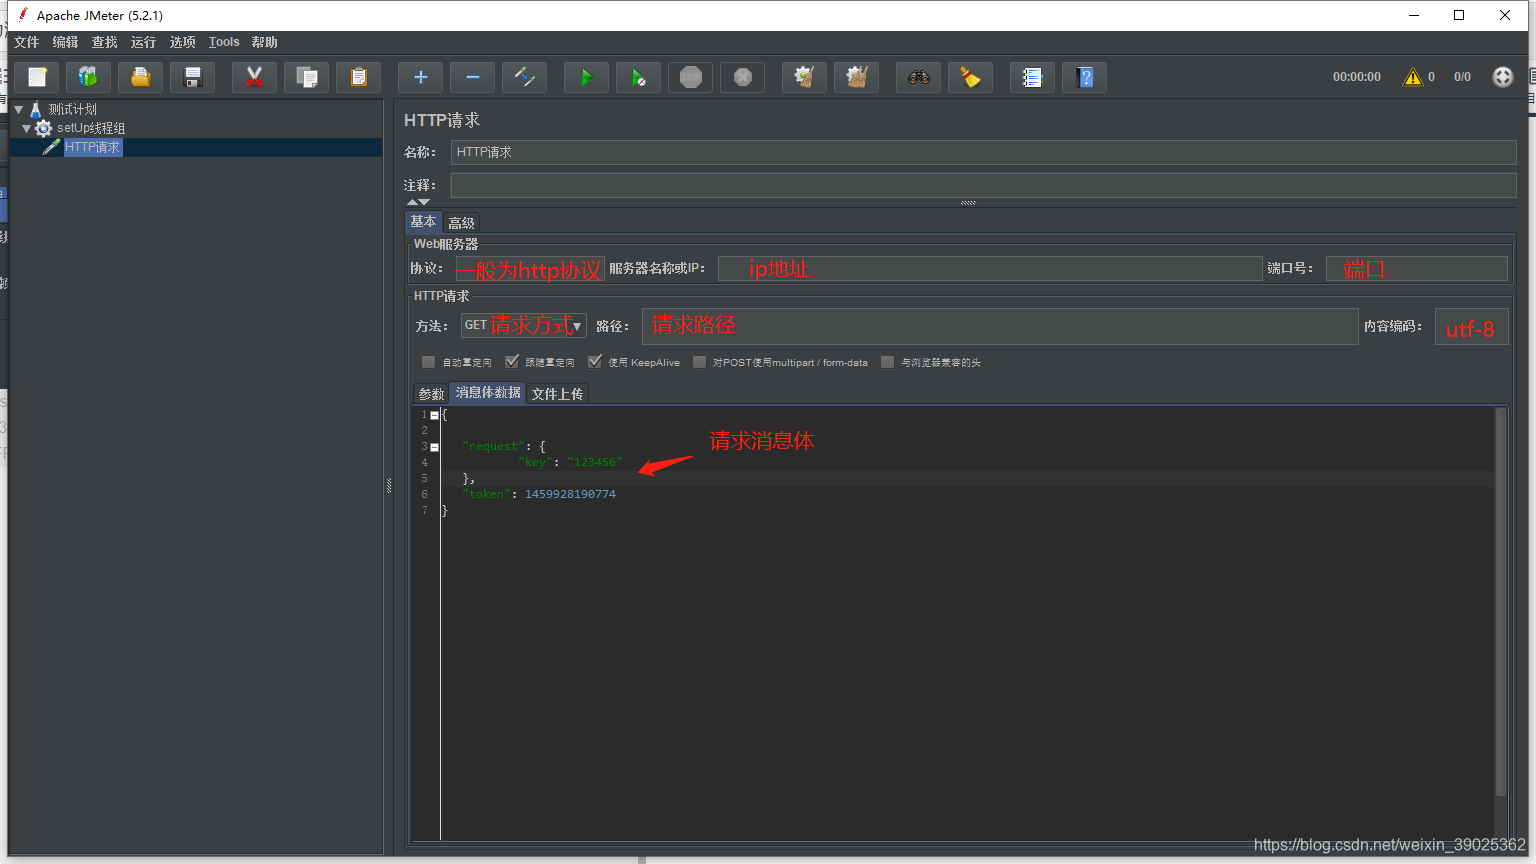
Task: Open help with the question mark icon
Action: pos(1085,77)
